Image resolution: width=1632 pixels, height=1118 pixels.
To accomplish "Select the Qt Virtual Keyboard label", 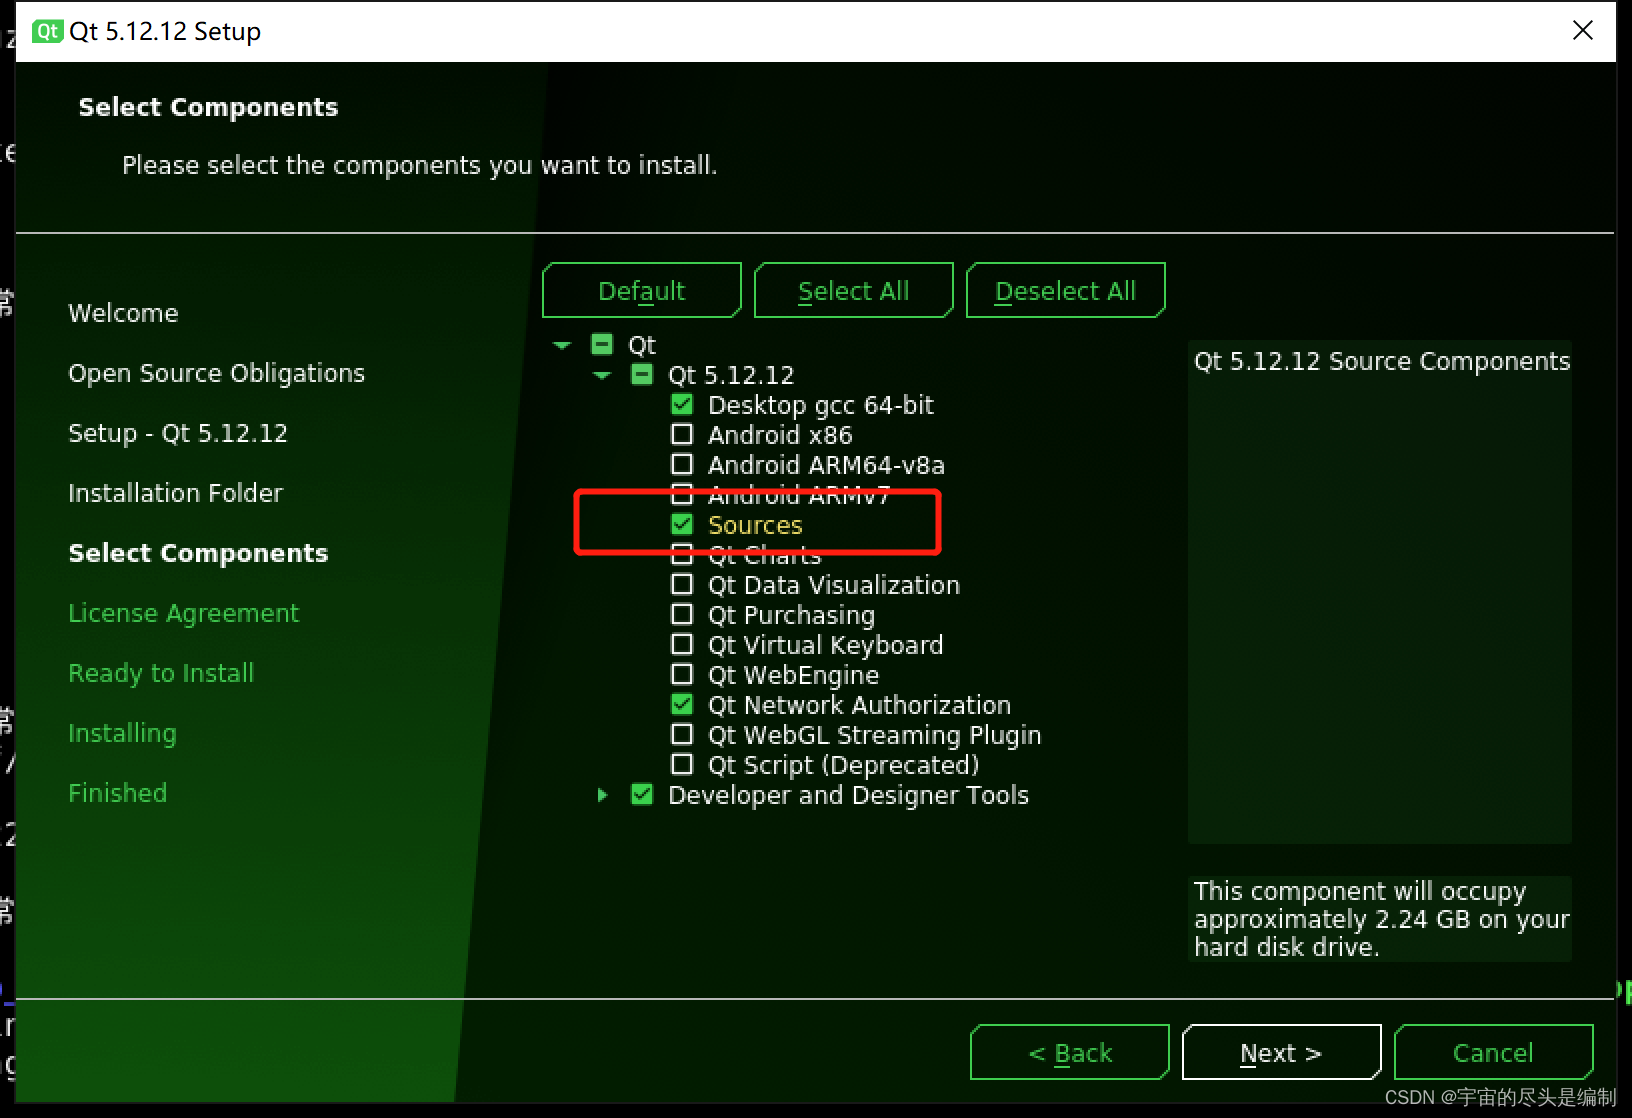I will [825, 645].
